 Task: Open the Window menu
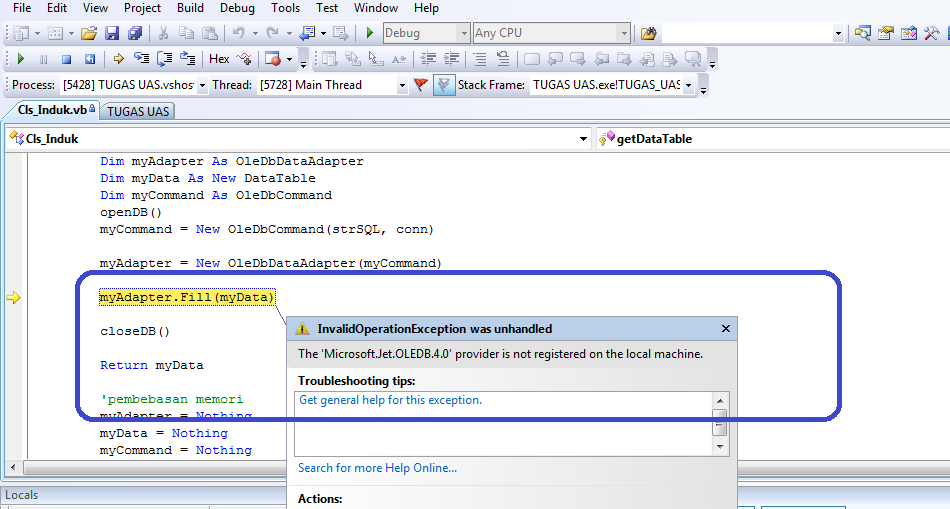point(376,8)
